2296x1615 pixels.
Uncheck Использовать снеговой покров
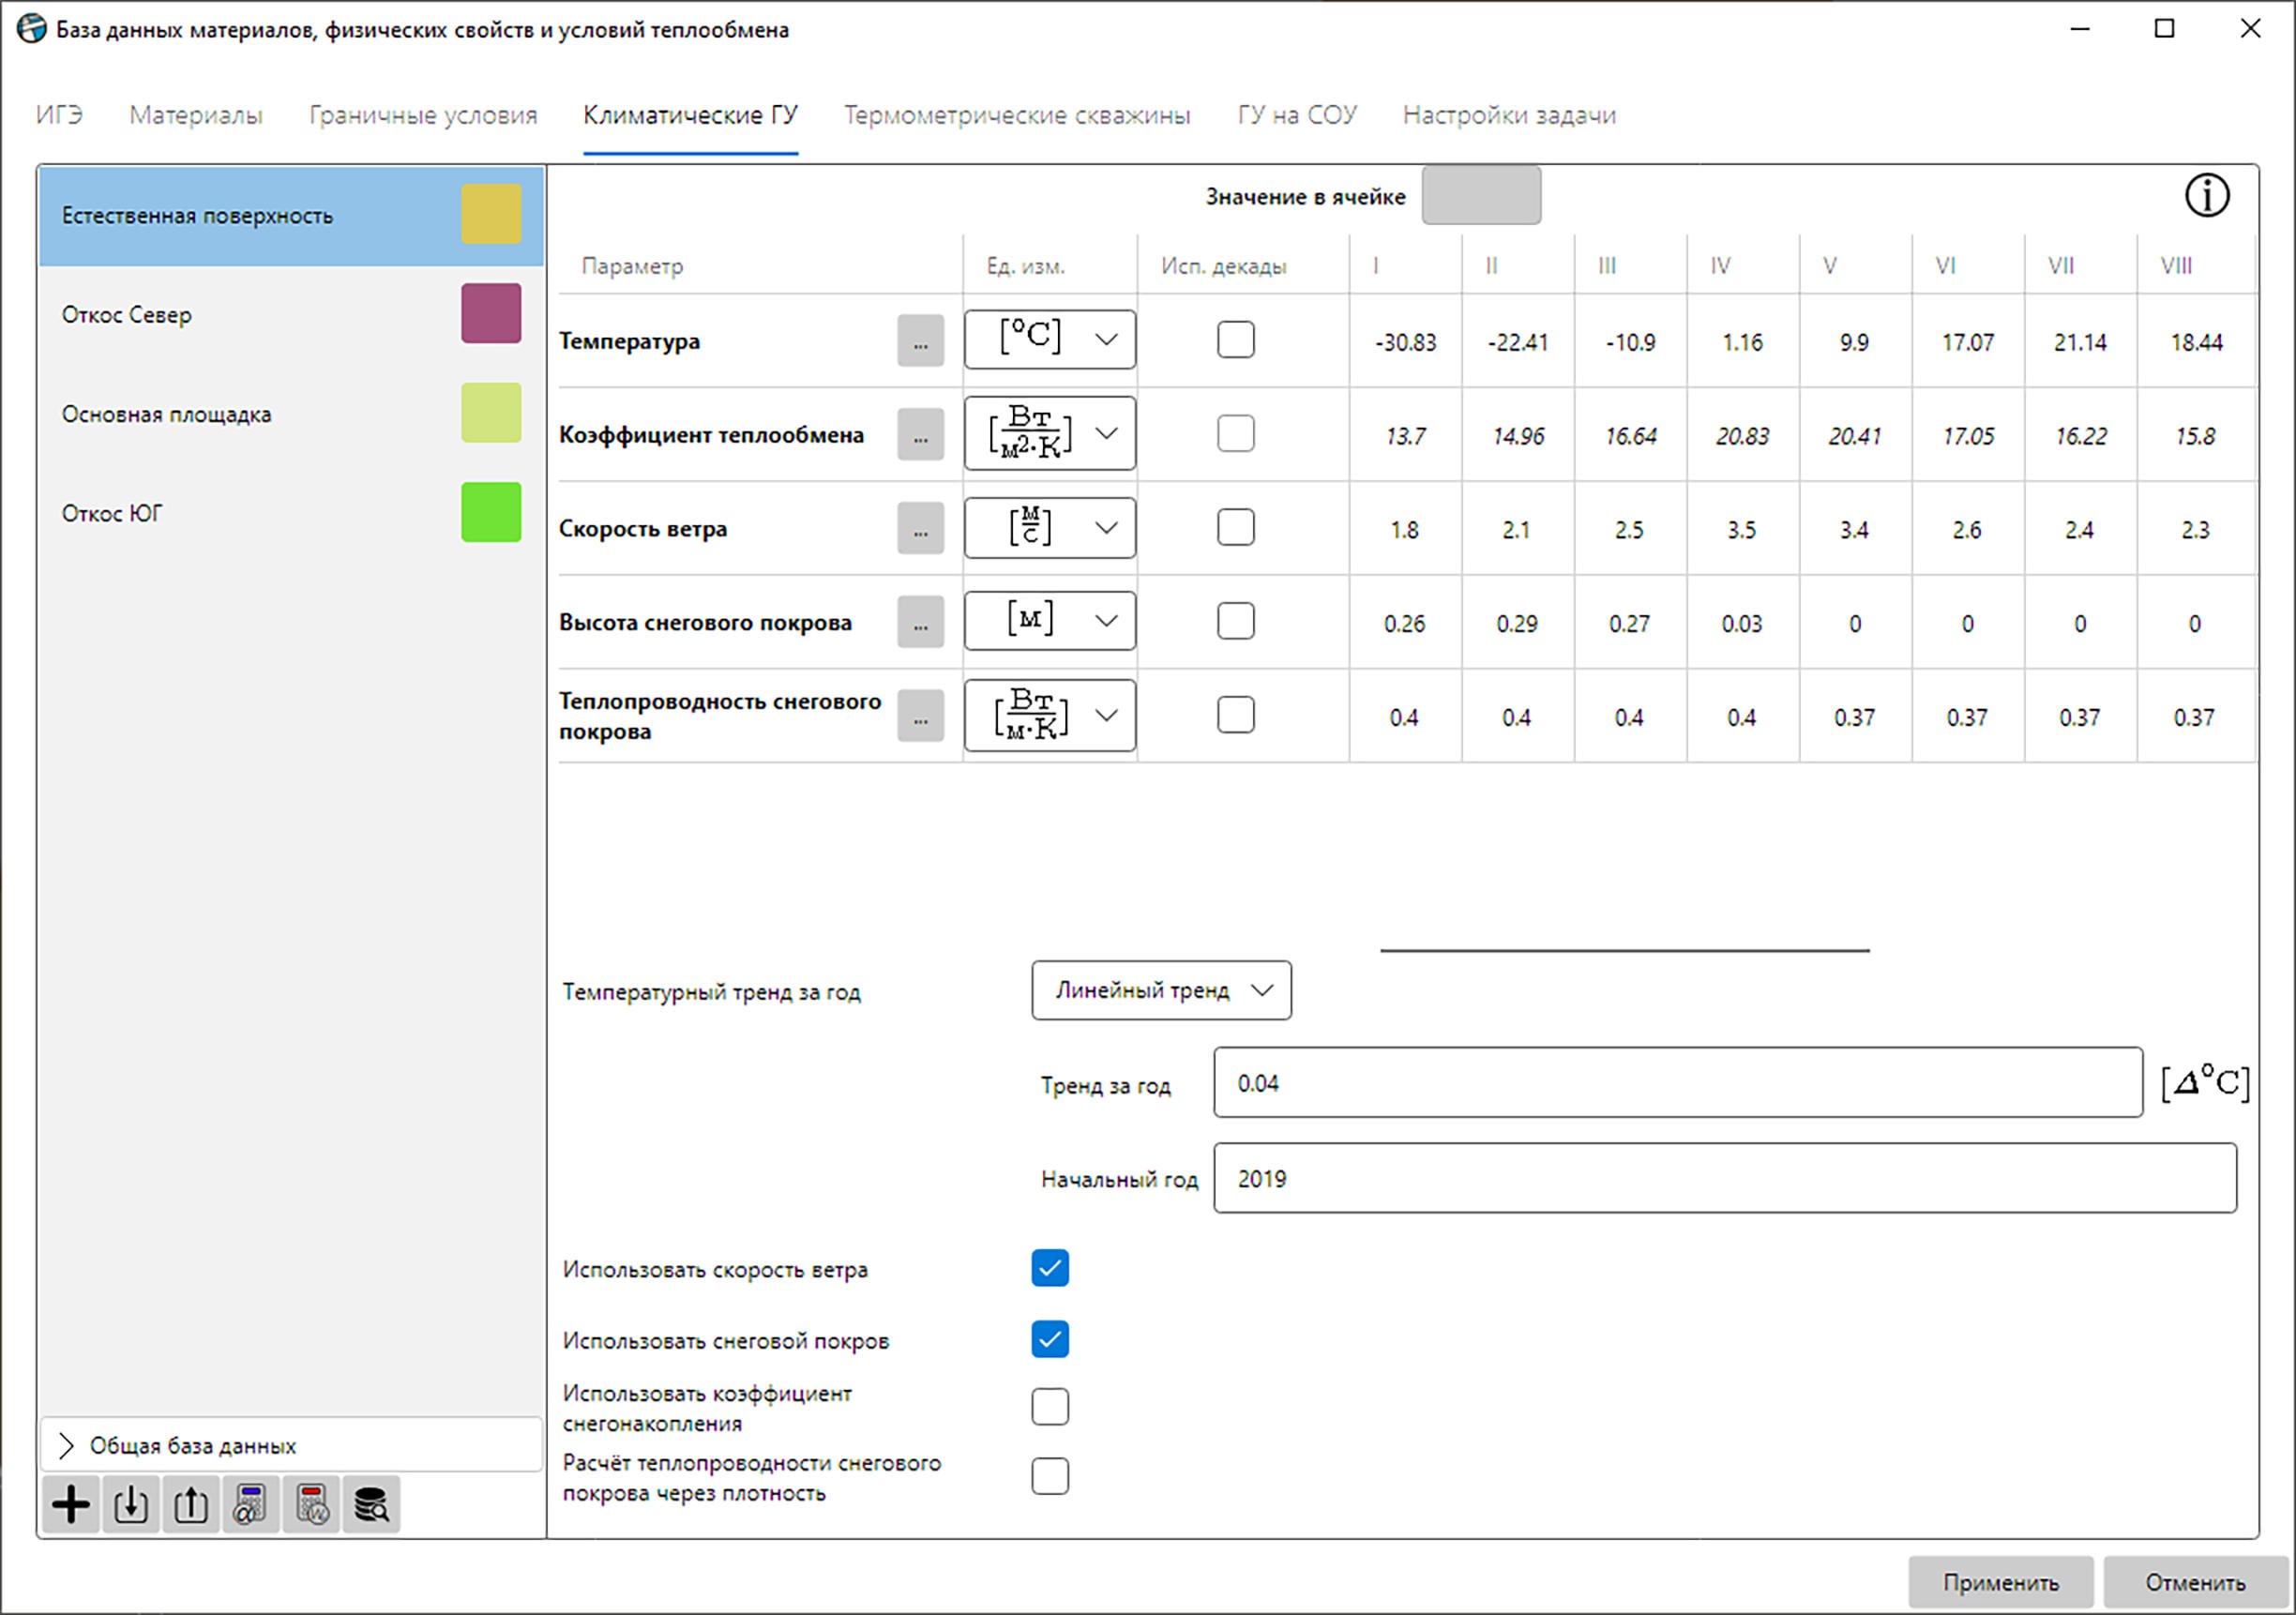1050,1339
